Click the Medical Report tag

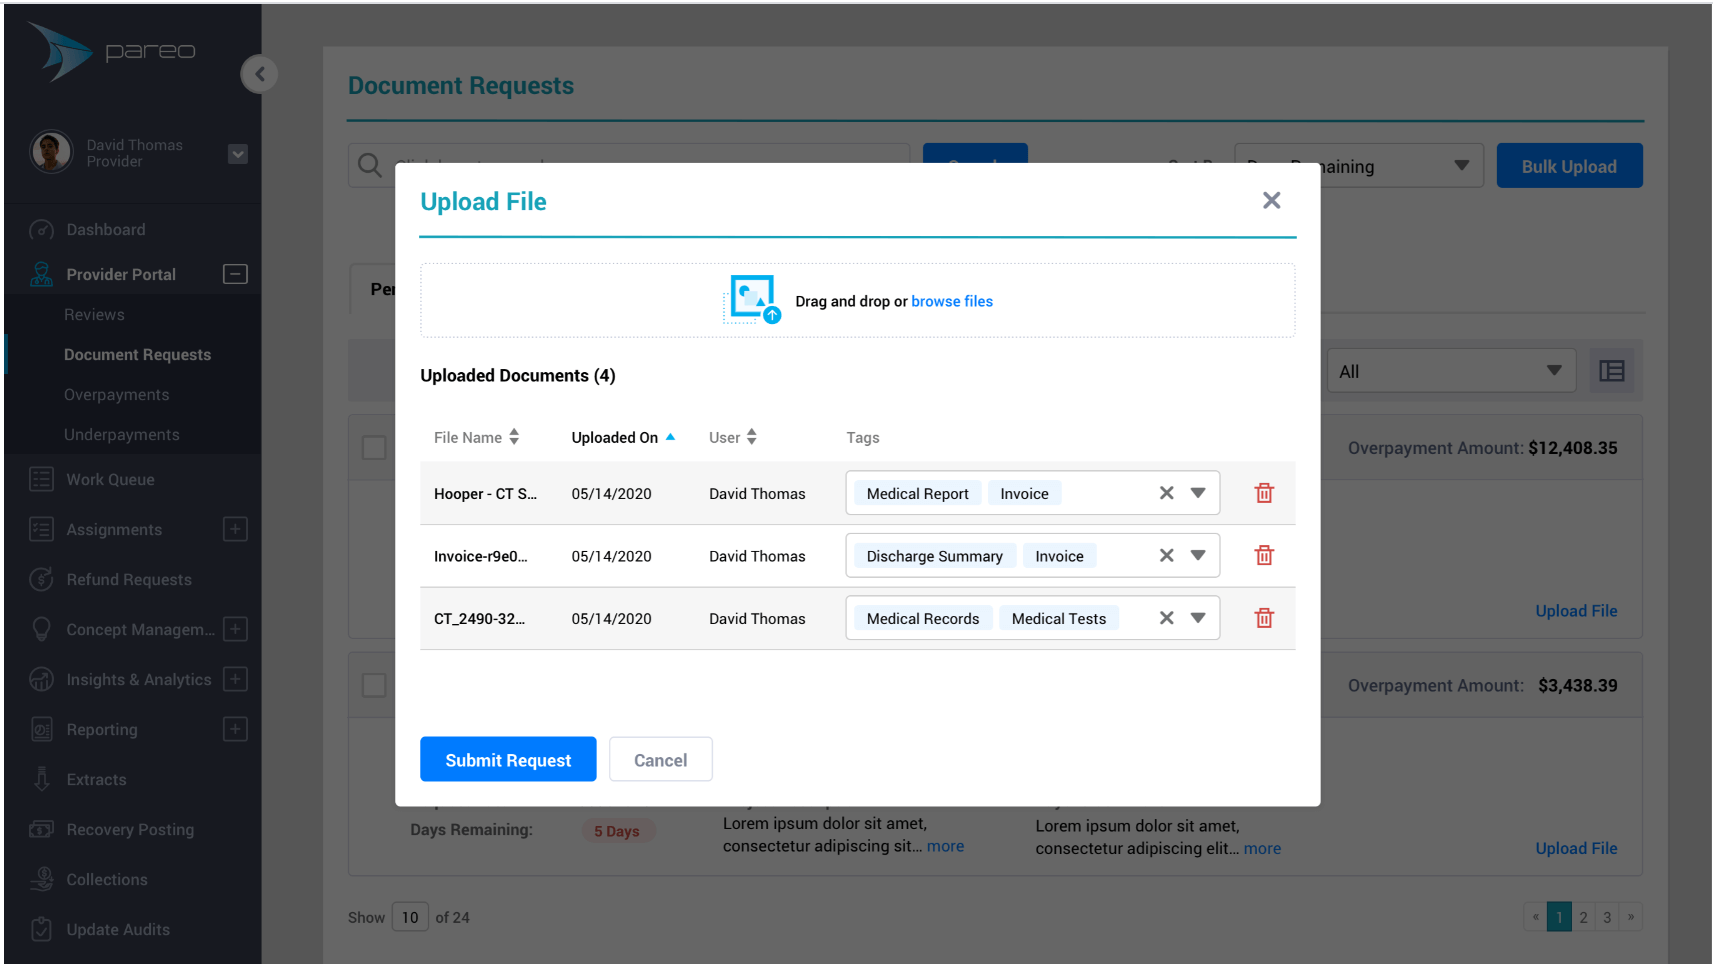[917, 494]
